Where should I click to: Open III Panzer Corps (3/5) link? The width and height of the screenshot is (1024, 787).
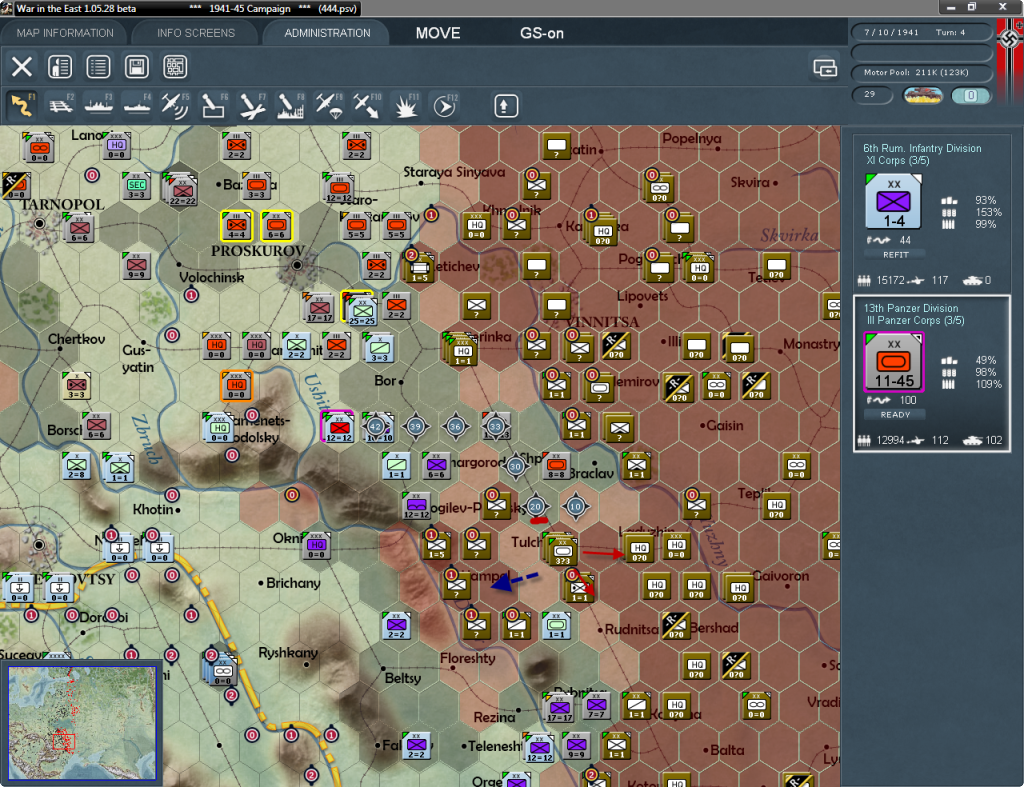[915, 321]
